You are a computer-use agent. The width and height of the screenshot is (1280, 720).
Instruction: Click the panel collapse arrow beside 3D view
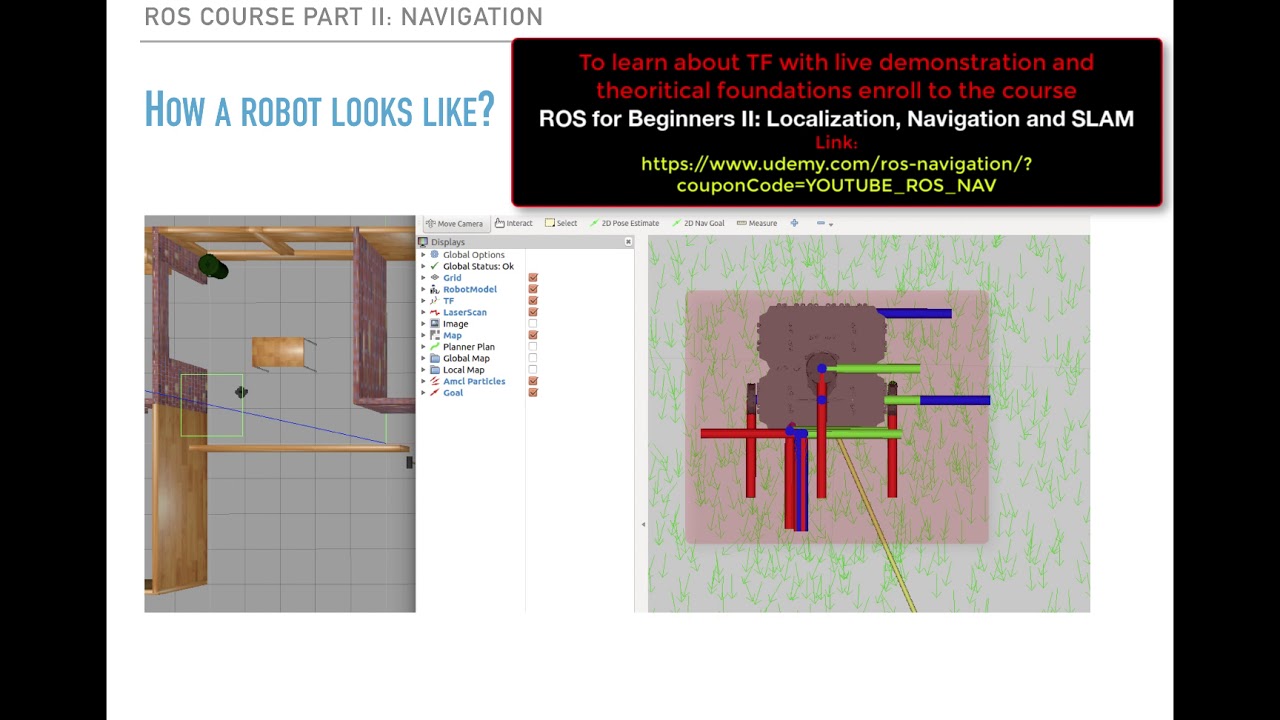(x=643, y=524)
